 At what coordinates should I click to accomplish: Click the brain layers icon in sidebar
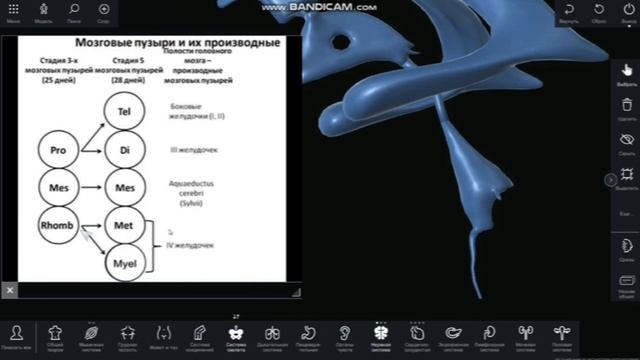tap(627, 246)
